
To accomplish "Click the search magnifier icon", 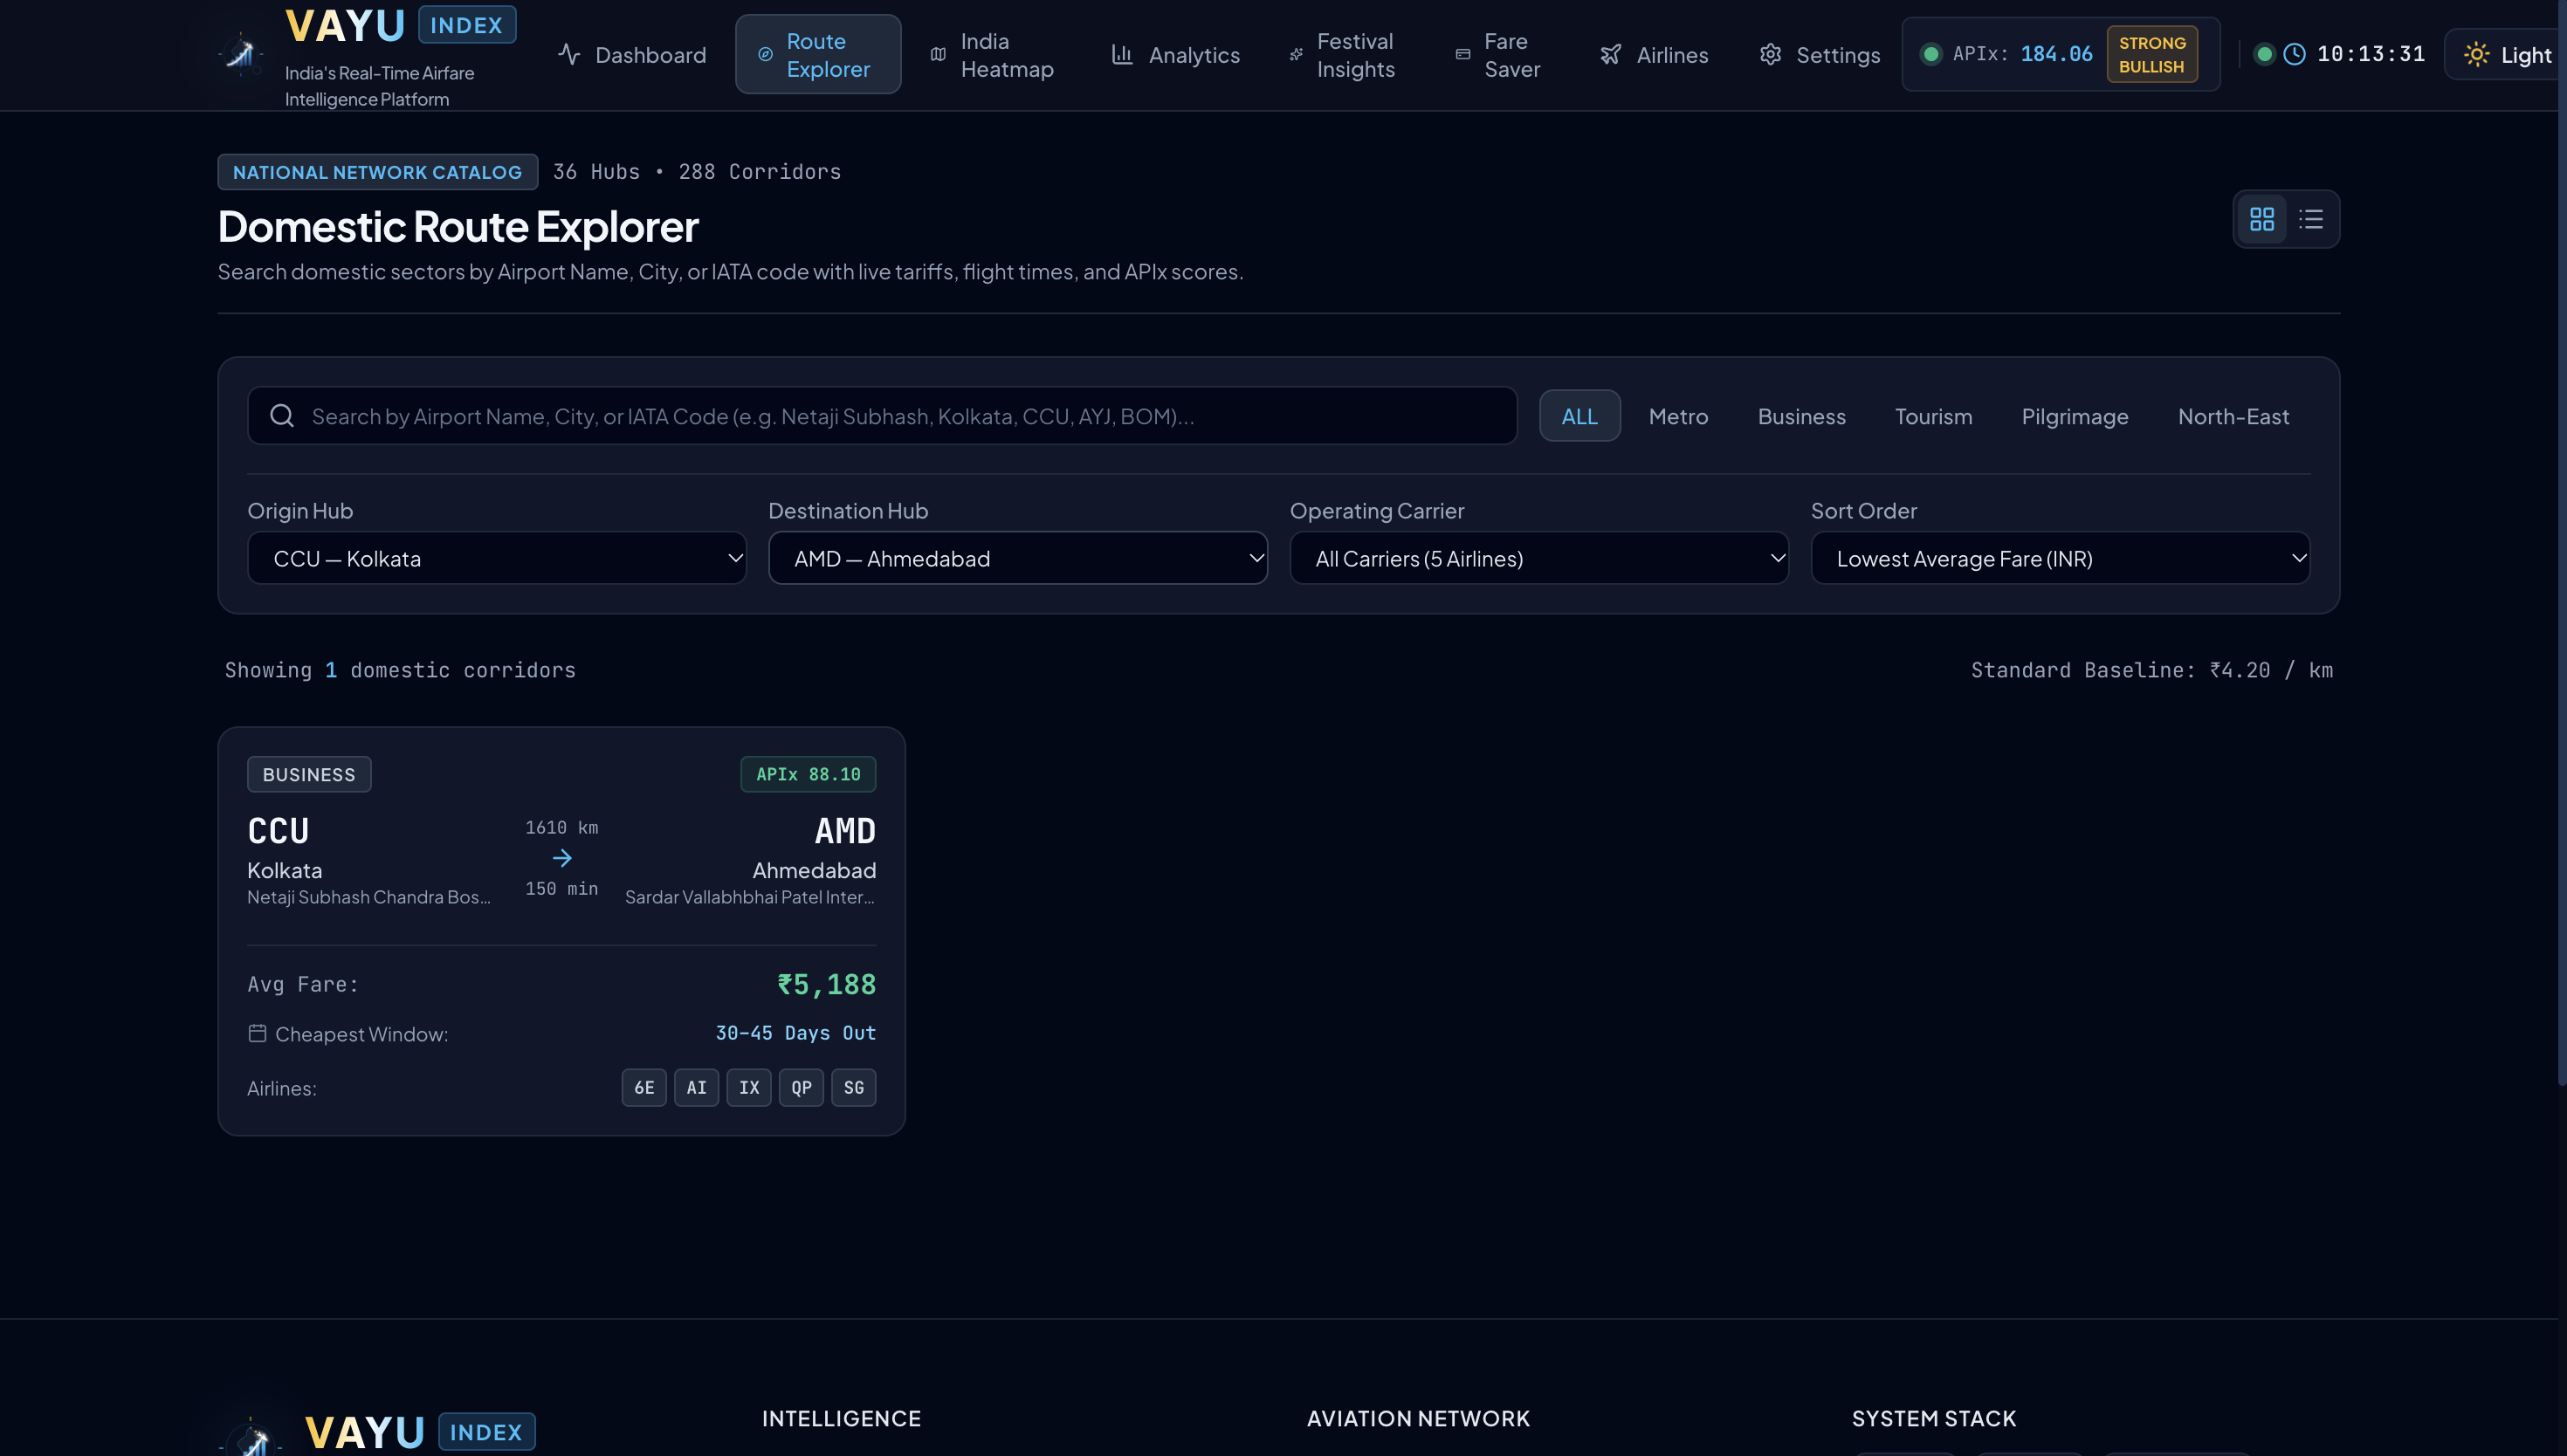I will (282, 415).
